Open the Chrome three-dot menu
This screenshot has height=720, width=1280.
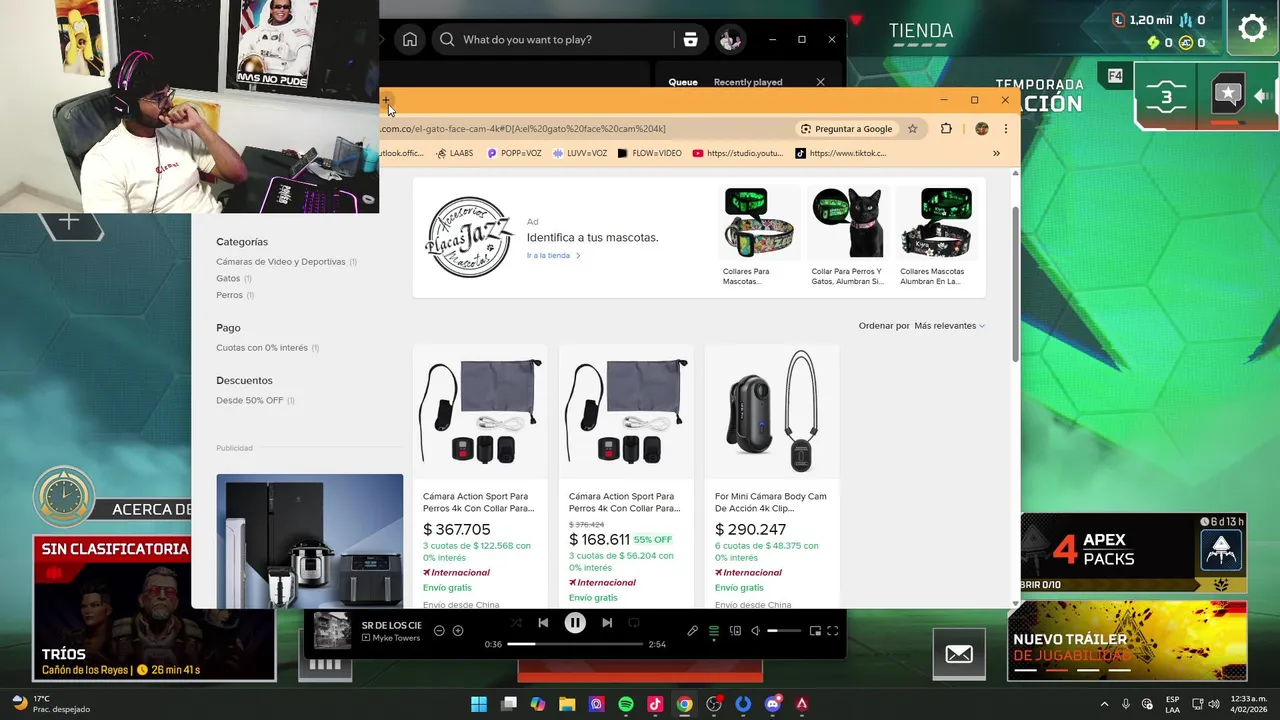[1006, 129]
